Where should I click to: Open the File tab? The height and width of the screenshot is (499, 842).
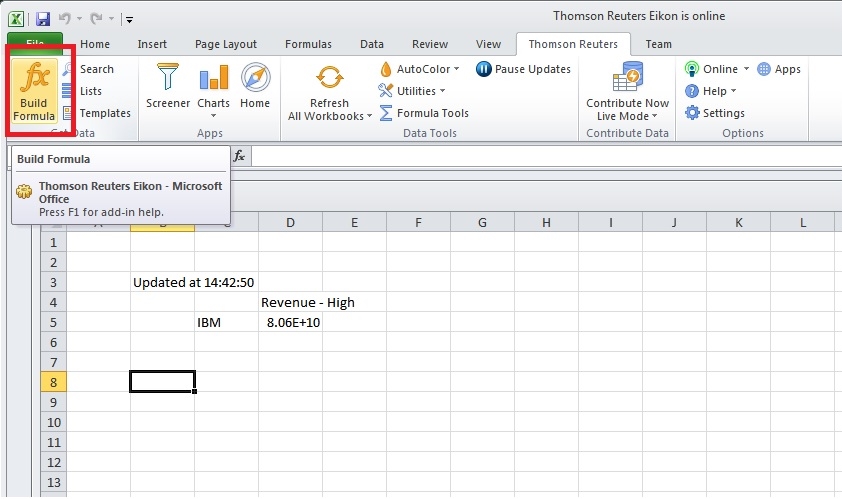[35, 44]
